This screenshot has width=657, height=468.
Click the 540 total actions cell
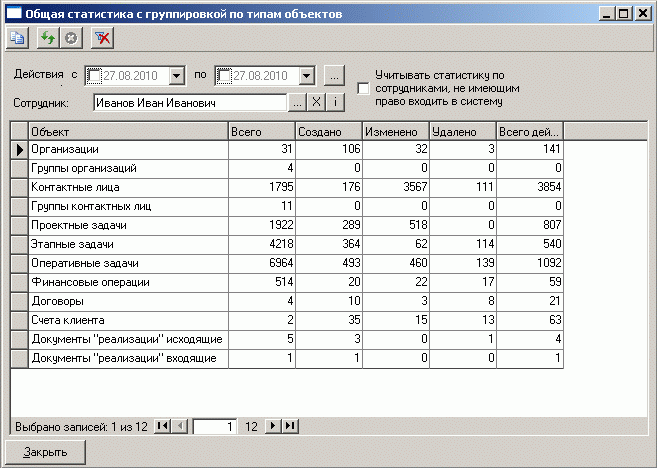coord(530,244)
